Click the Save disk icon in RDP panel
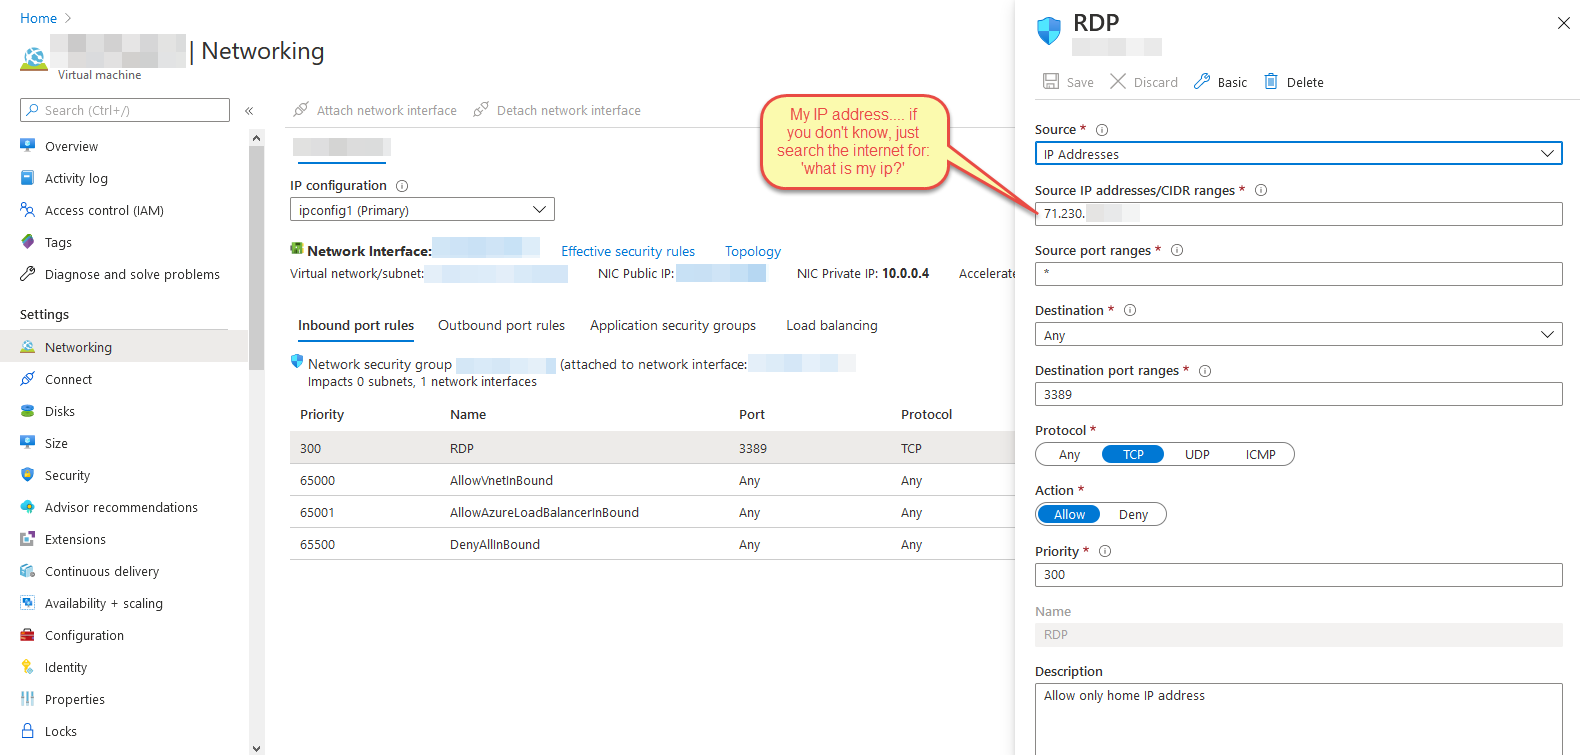The width and height of the screenshot is (1584, 755). point(1051,81)
